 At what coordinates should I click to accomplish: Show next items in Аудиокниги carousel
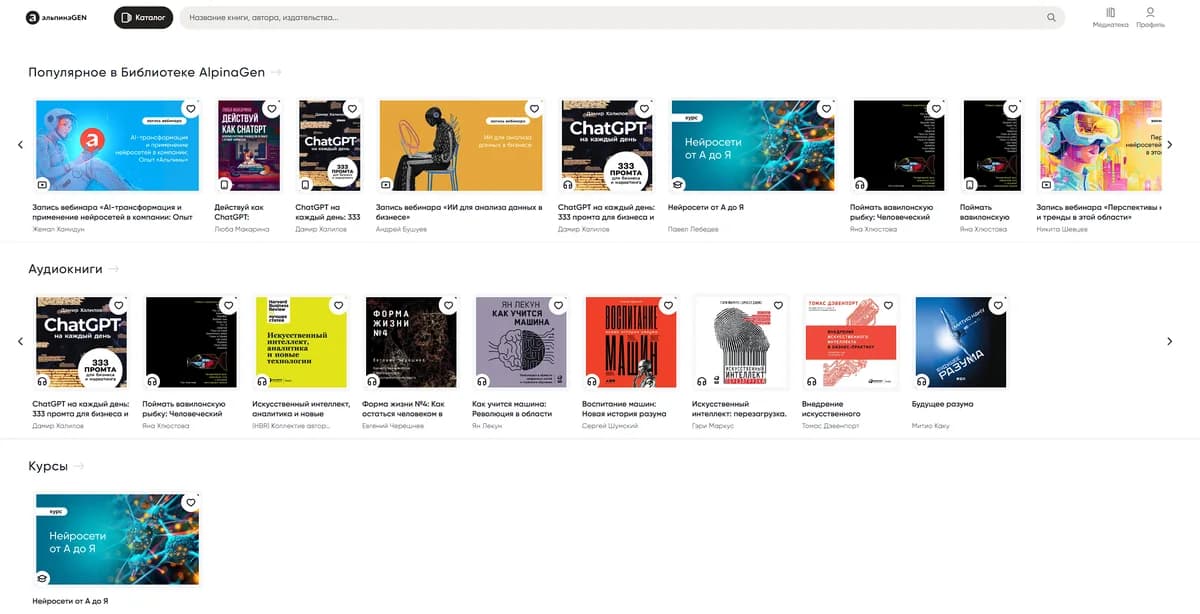pos(1169,341)
